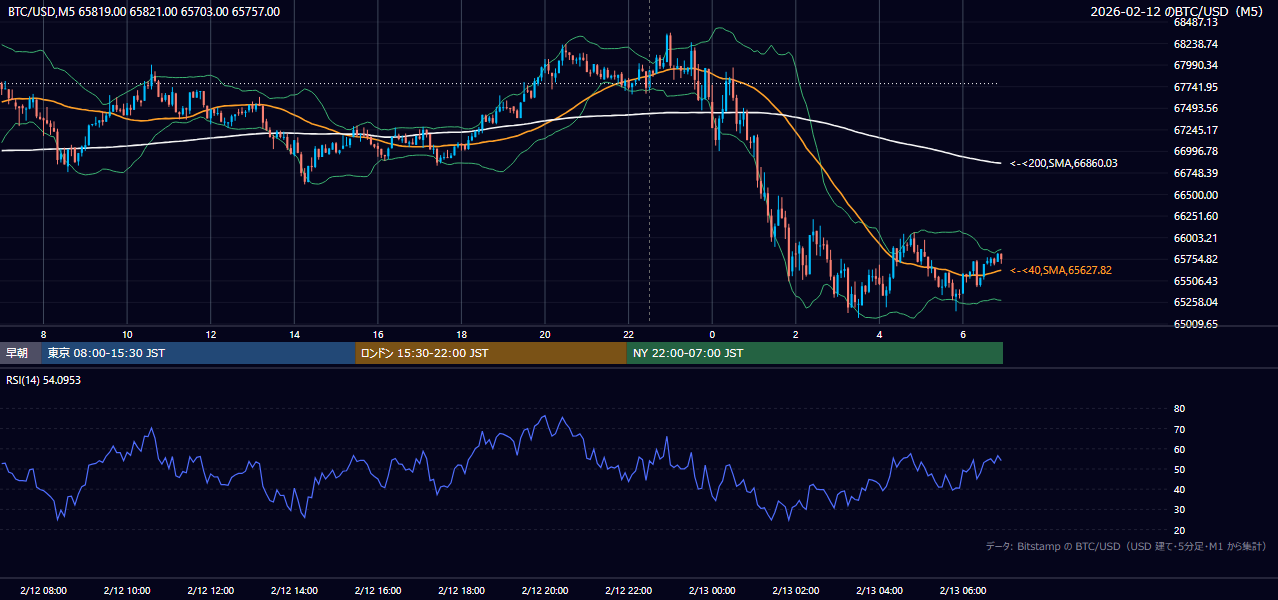The width and height of the screenshot is (1278, 600).
Task: Click the bottom time label 2/12 14:00
Action: click(294, 591)
